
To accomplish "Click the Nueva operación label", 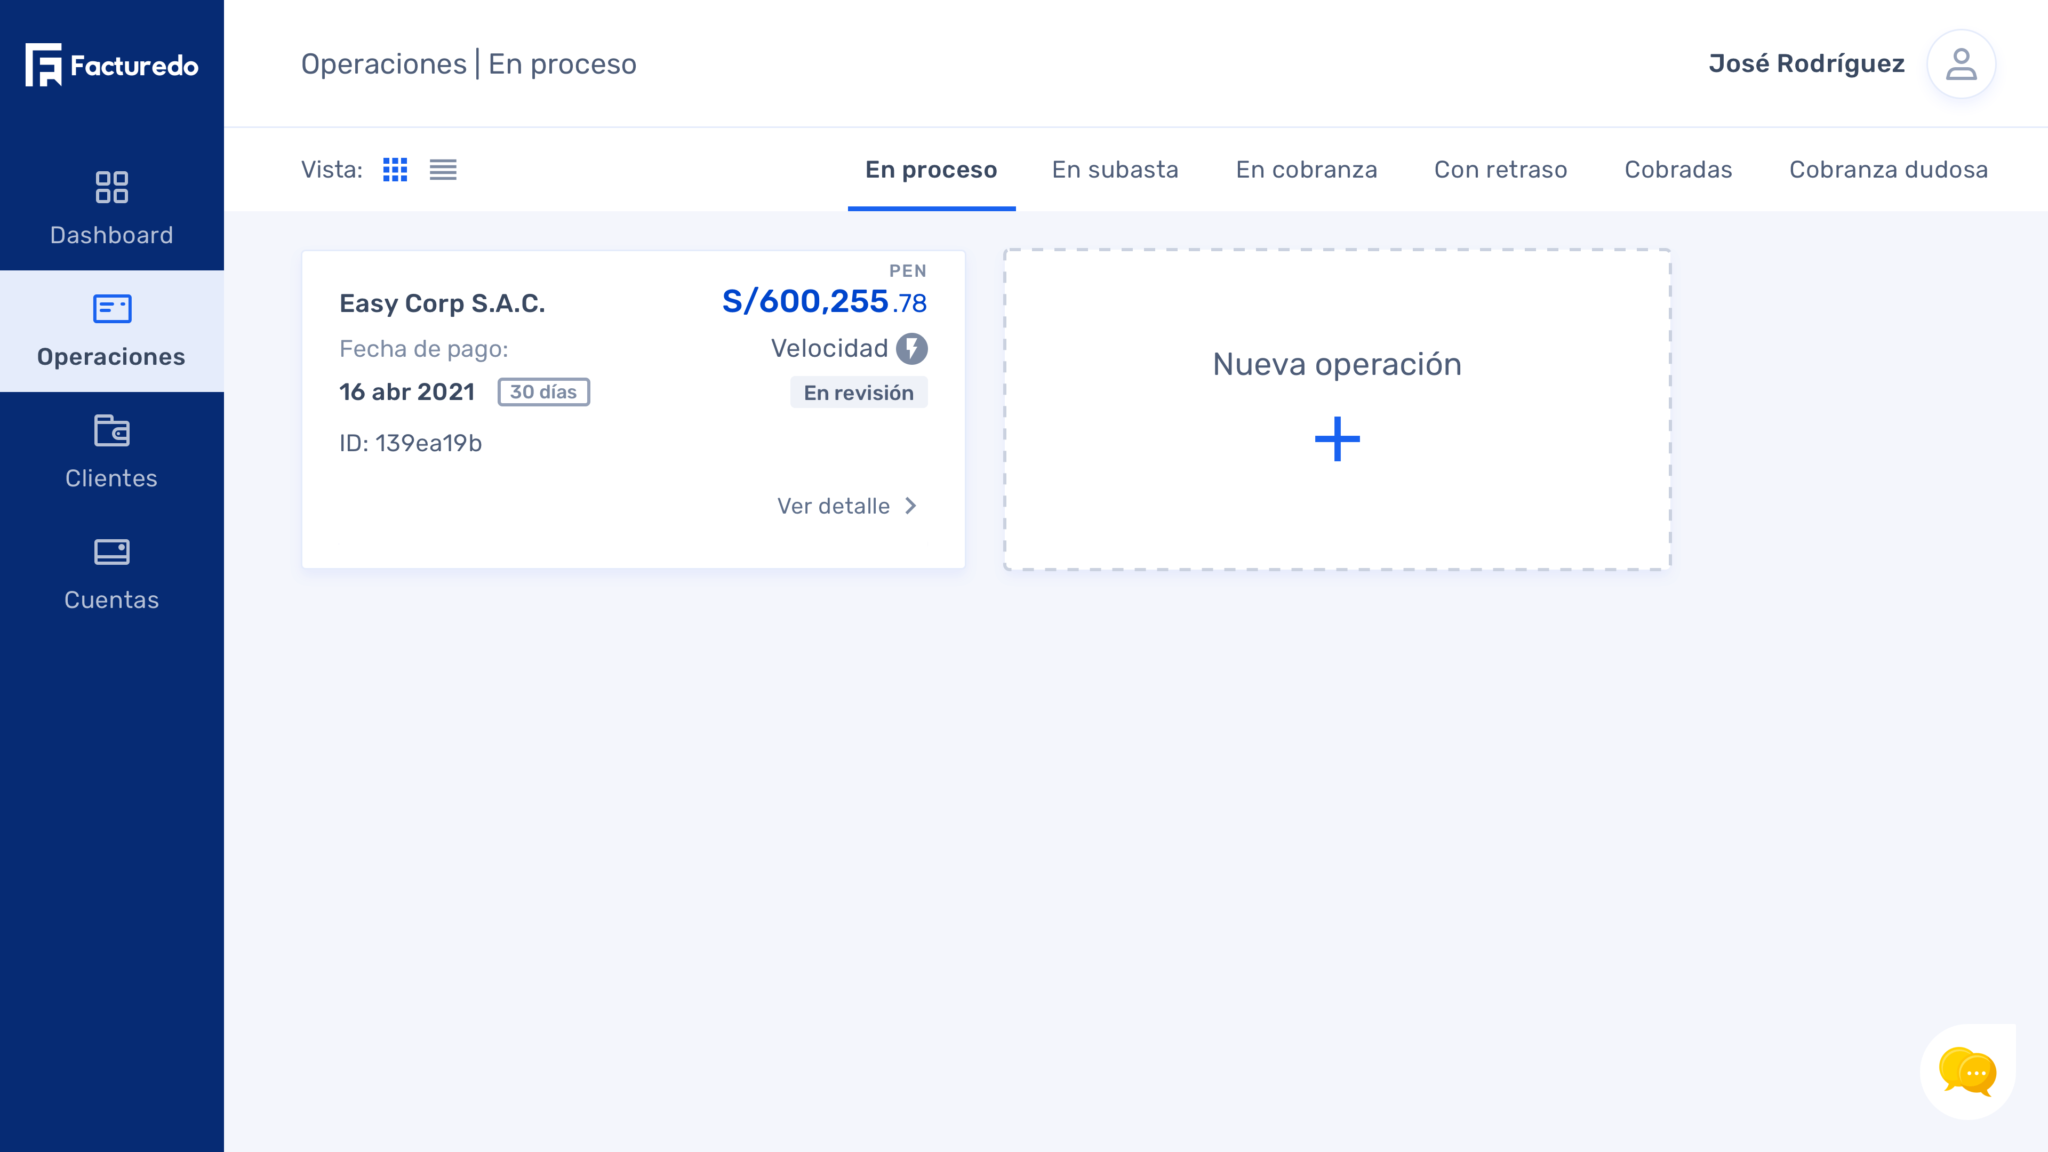I will pos(1337,364).
